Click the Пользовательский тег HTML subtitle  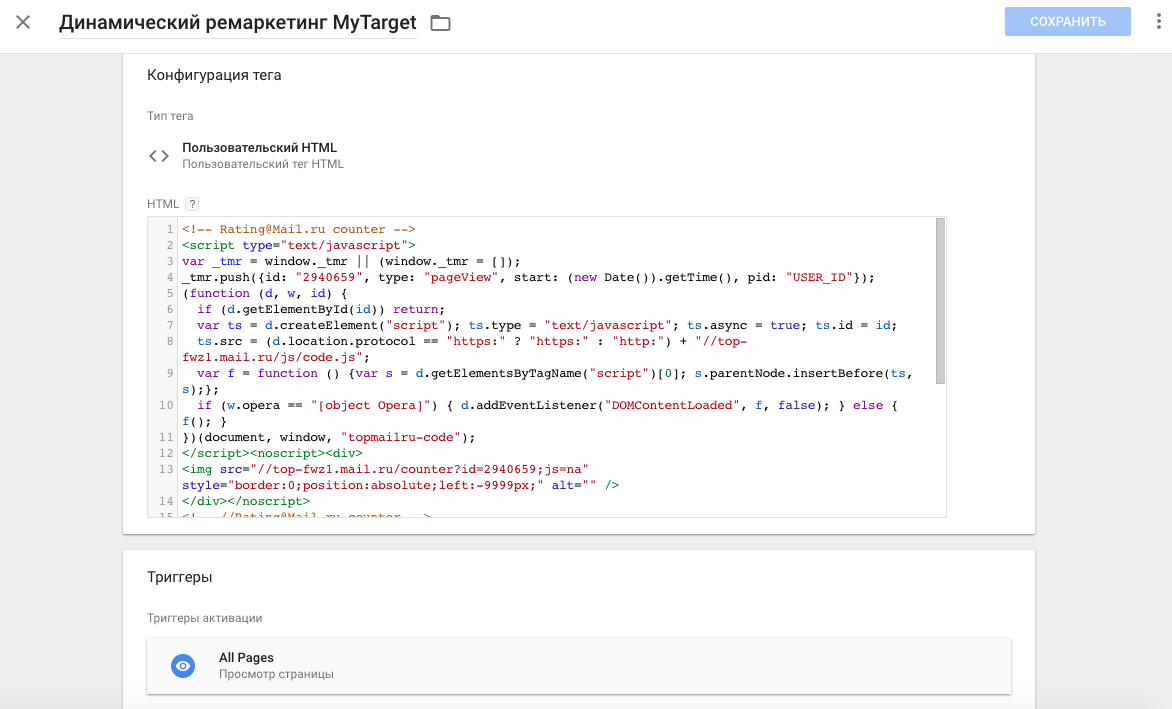click(x=263, y=164)
